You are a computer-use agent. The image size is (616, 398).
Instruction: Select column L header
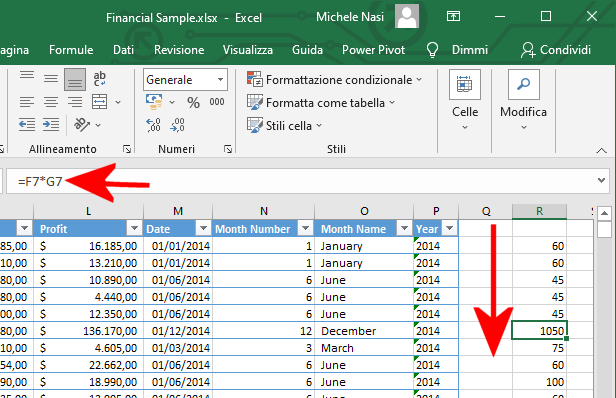(x=88, y=211)
